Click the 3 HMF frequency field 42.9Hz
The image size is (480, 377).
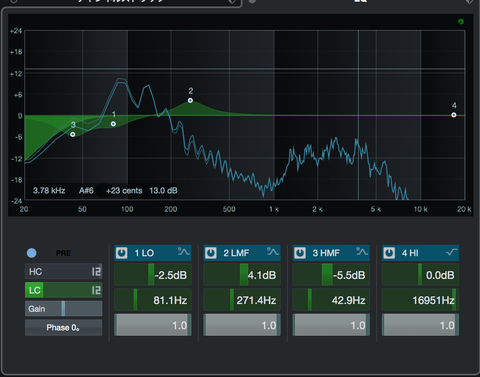[x=331, y=300]
